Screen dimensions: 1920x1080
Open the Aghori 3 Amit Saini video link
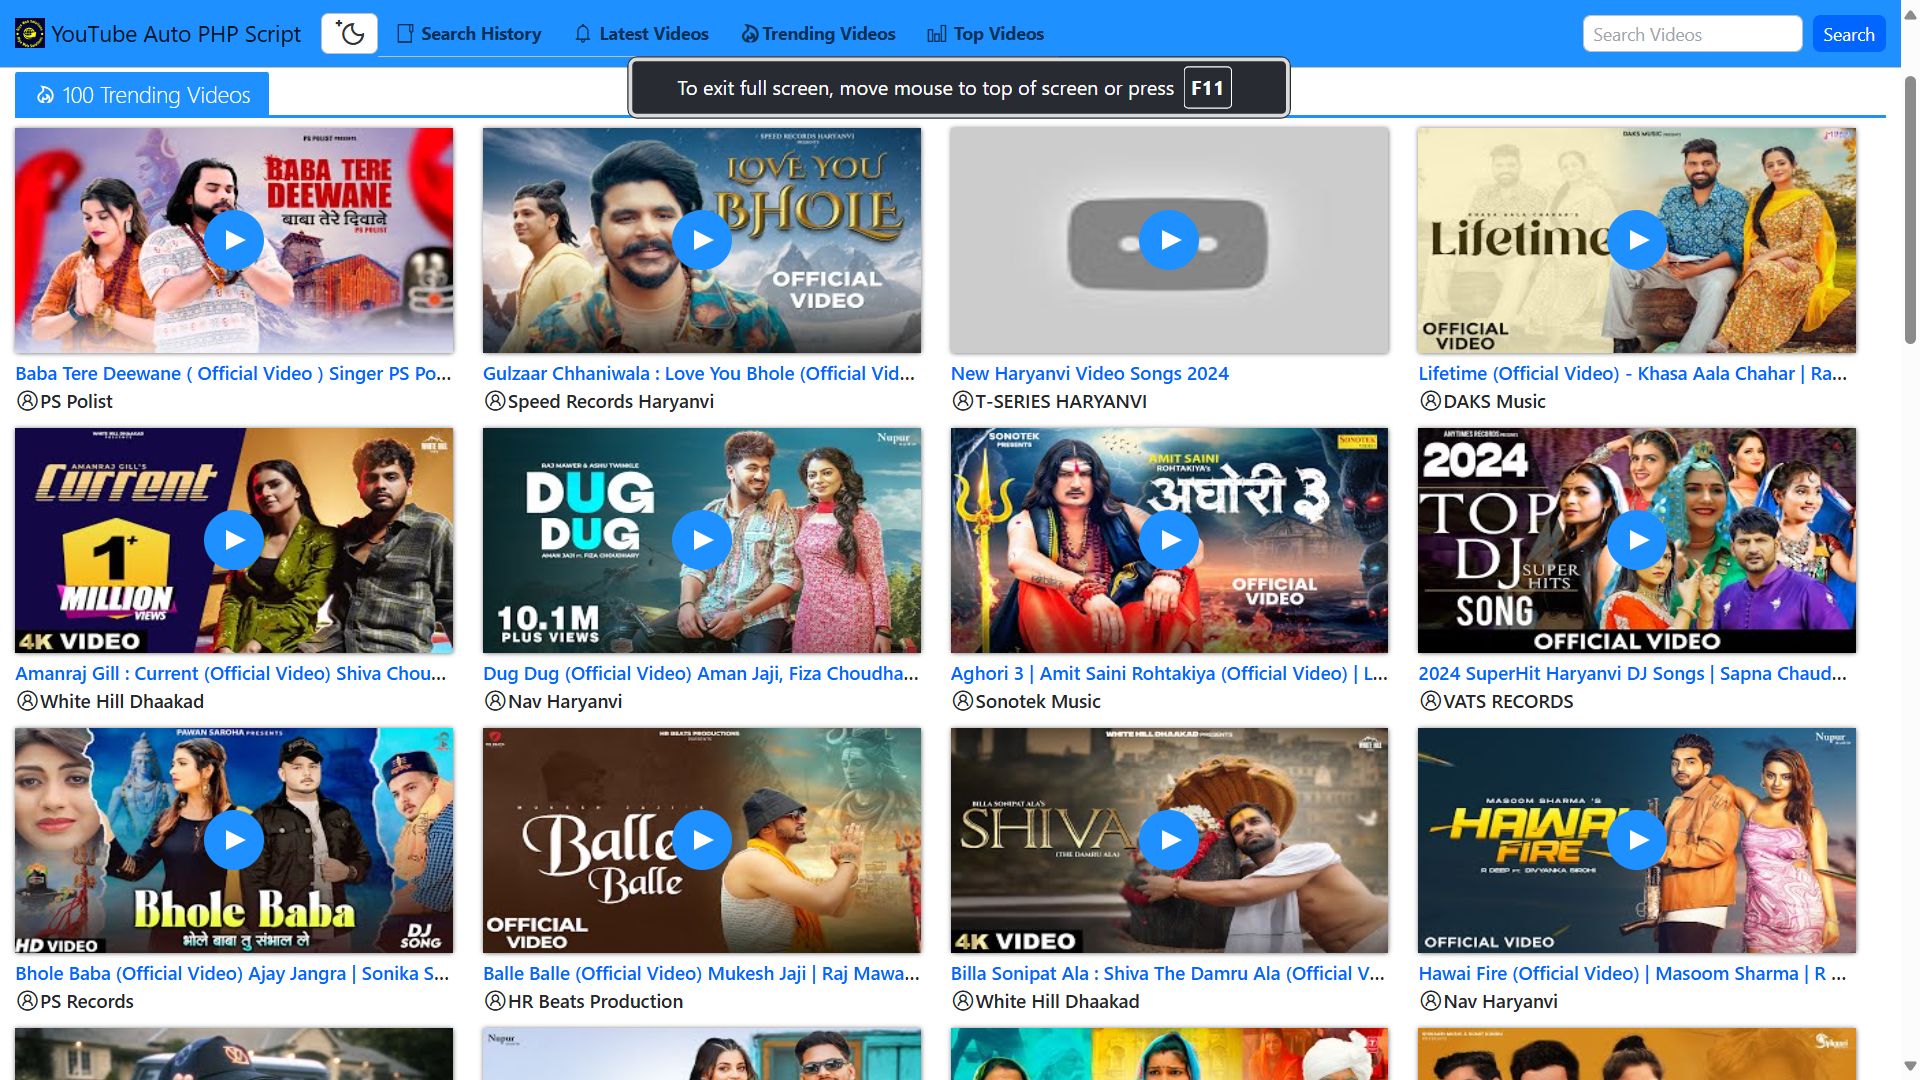(x=1168, y=673)
